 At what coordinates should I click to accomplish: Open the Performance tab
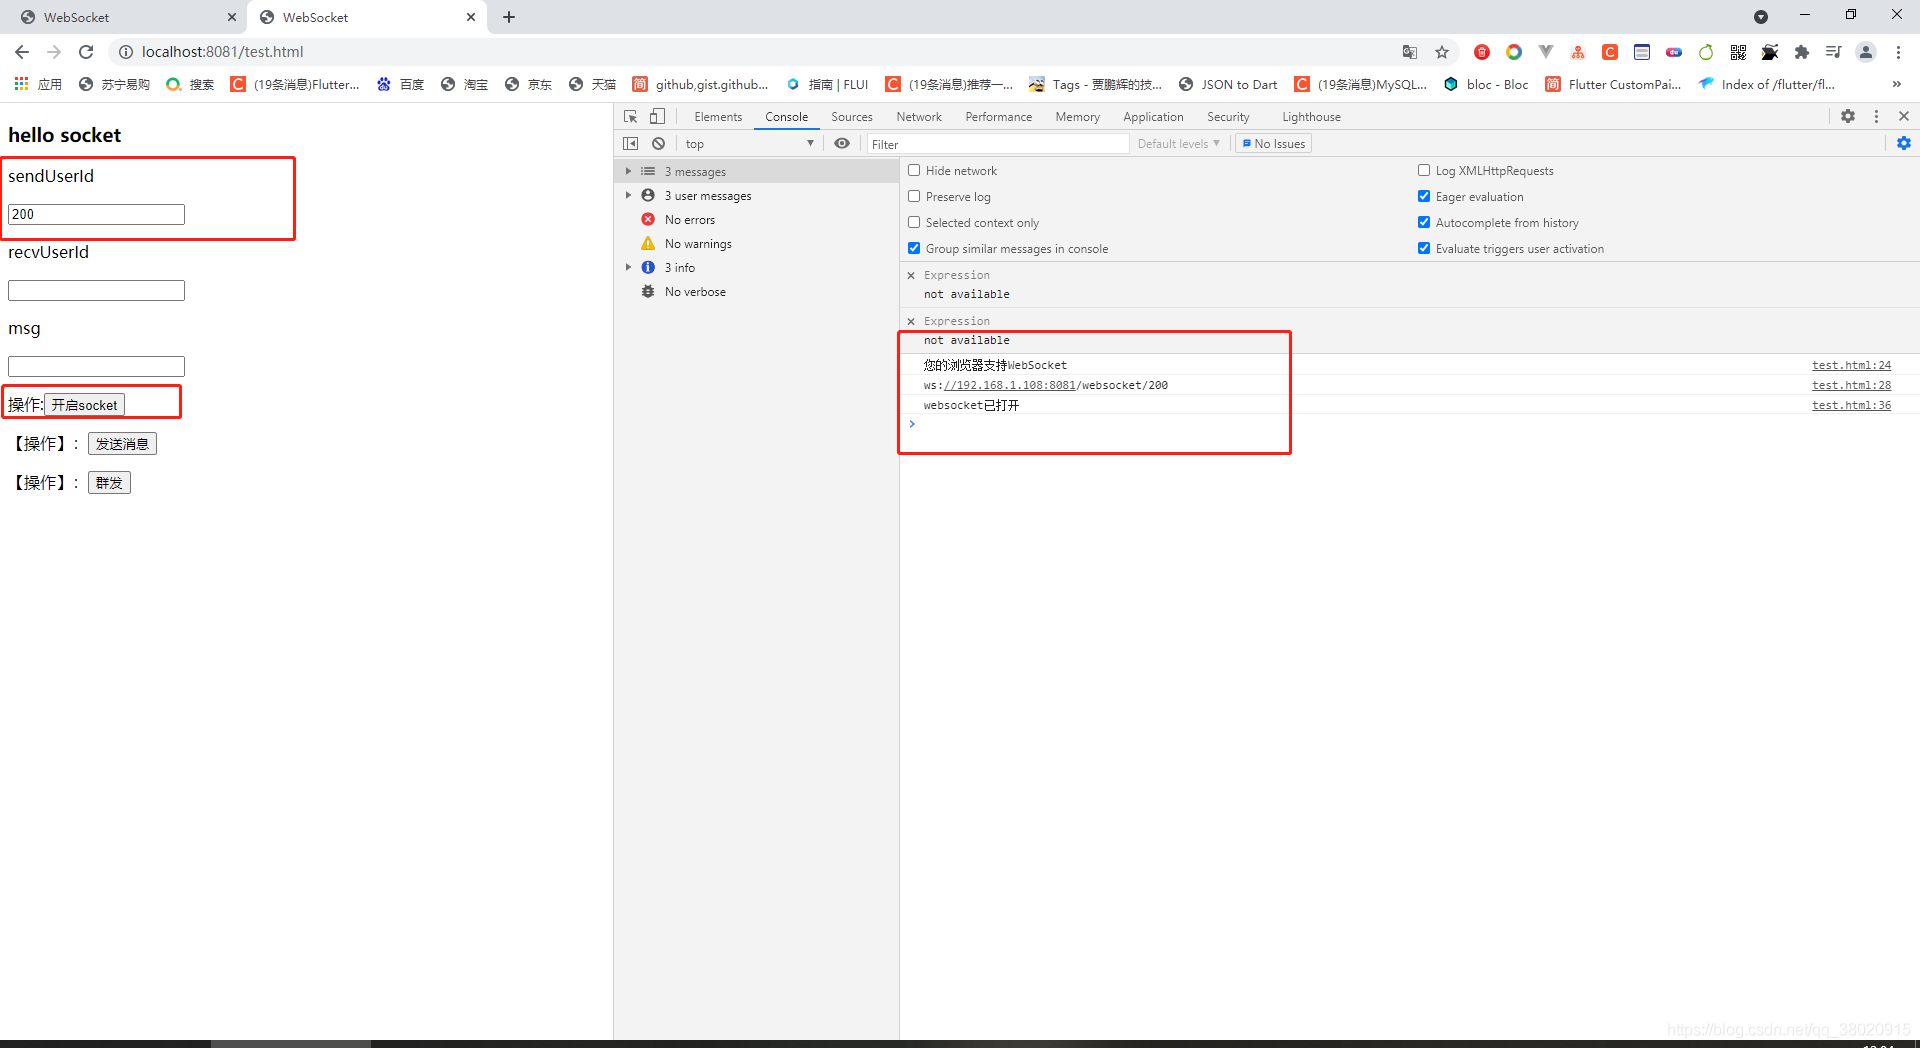[x=999, y=117]
